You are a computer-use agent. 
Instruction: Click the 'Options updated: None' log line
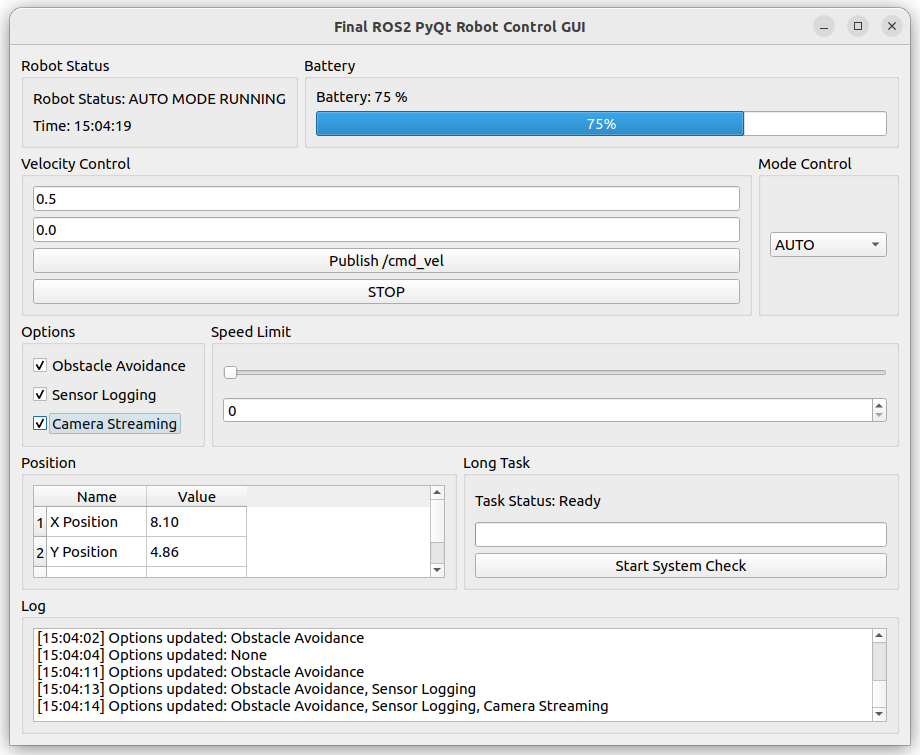pos(152,655)
